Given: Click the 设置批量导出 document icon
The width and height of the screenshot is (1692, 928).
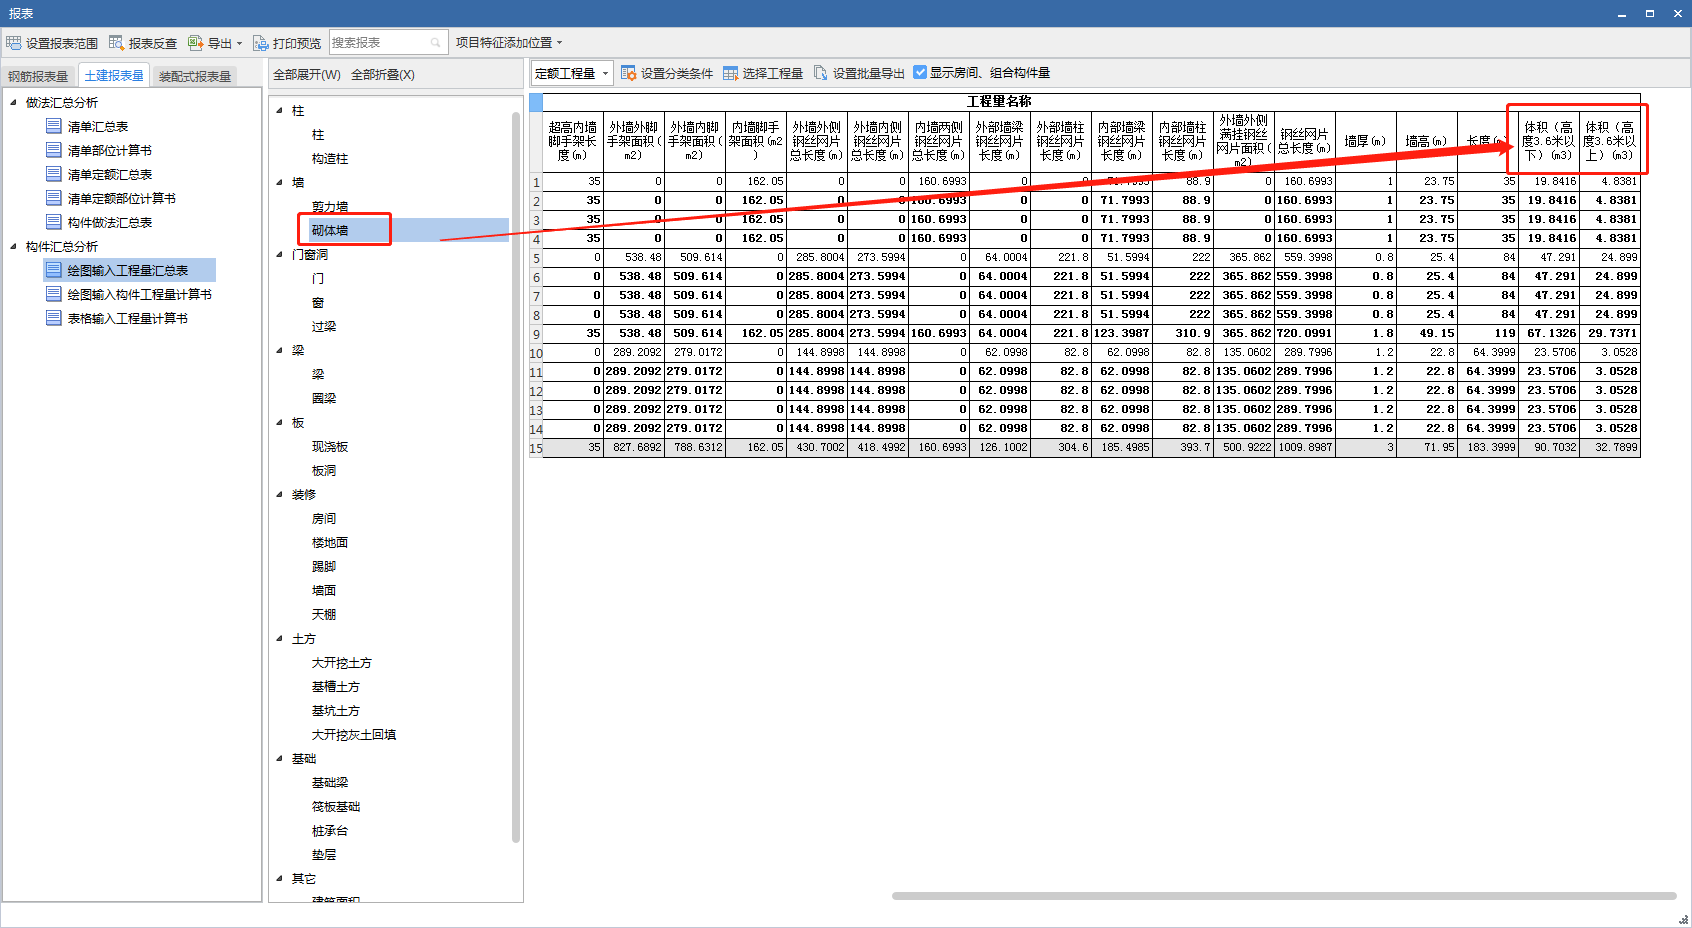Looking at the screenshot, I should click(820, 73).
